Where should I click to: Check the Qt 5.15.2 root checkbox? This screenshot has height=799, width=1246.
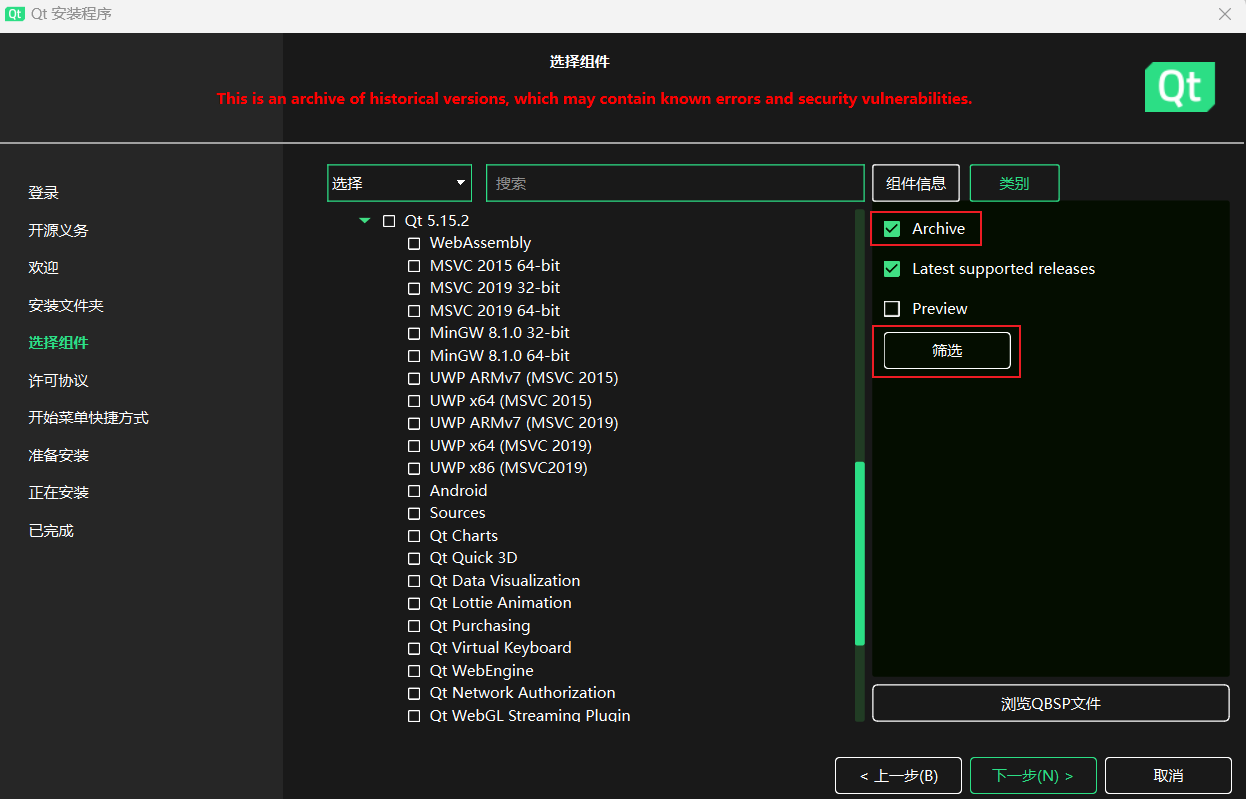pos(389,221)
